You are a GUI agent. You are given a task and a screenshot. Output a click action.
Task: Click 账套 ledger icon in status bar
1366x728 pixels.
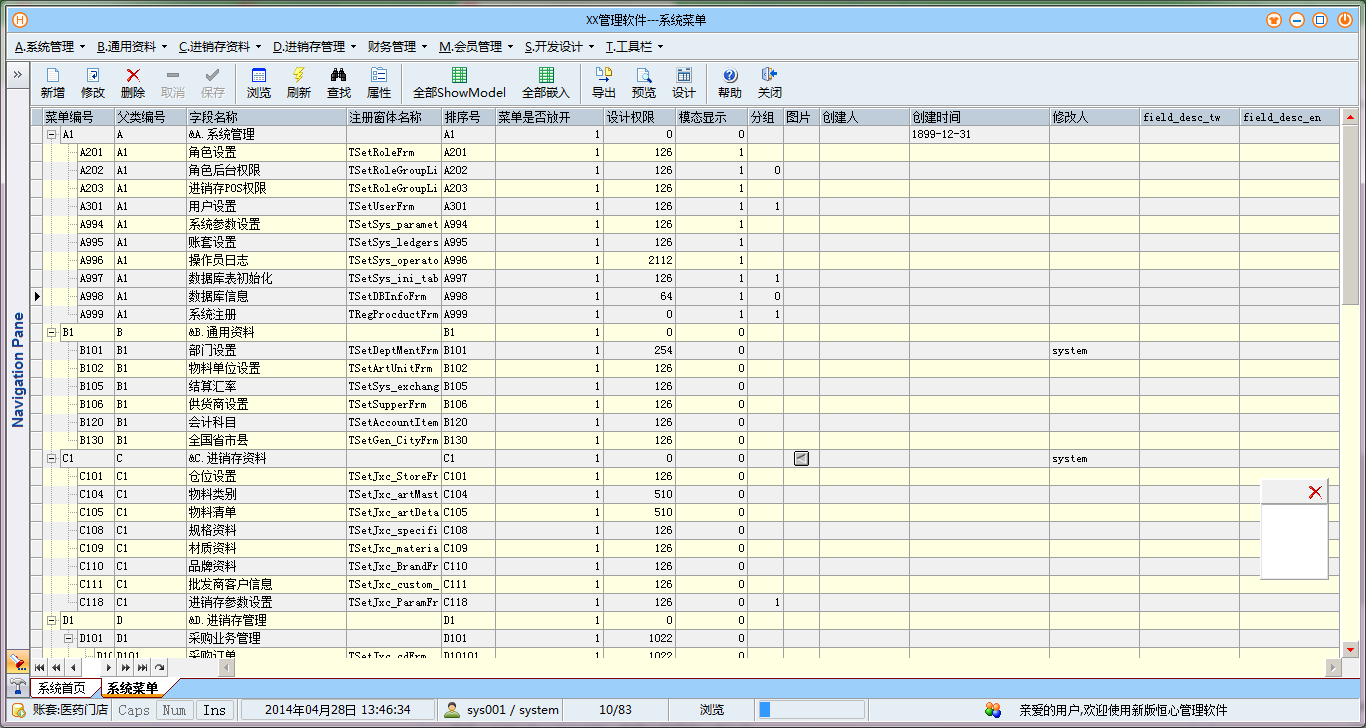click(19, 710)
